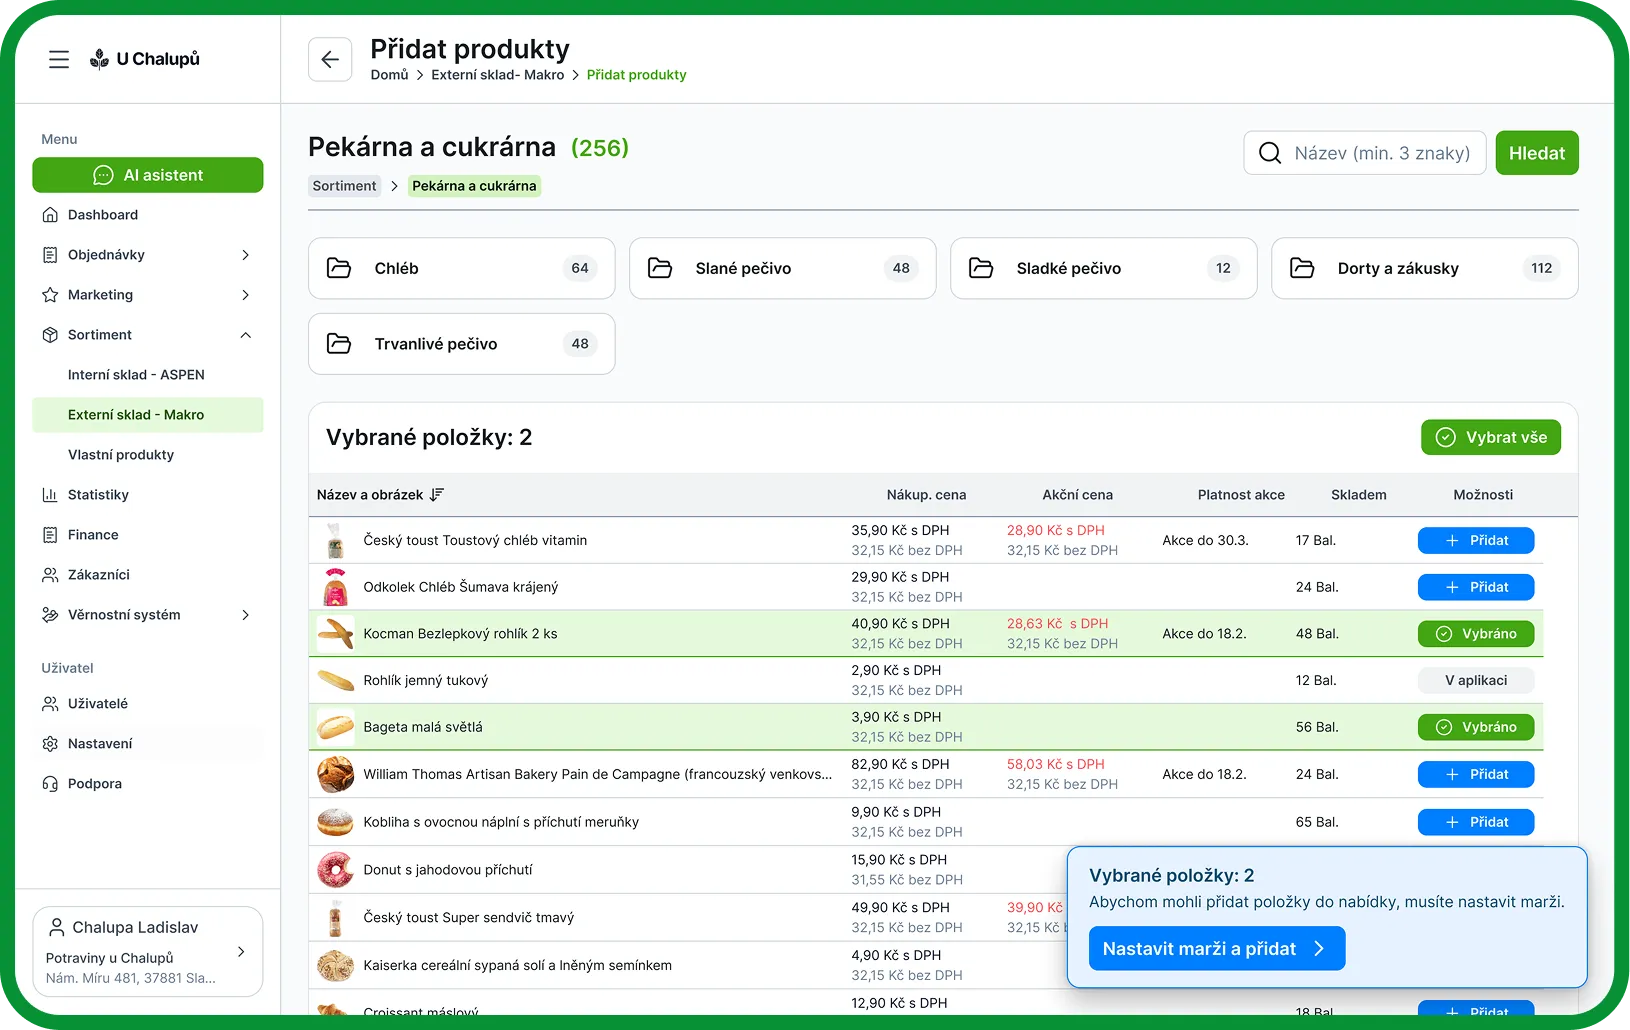The height and width of the screenshot is (1030, 1630).
Task: Open Interní sklad - ASPEN menu item
Action: tap(136, 375)
